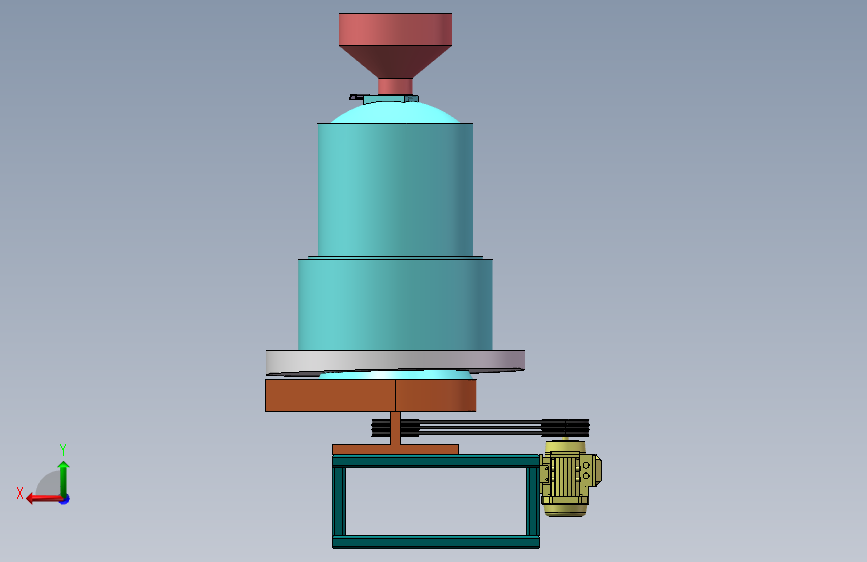867x562 pixels.
Task: Select the yellow electric motor
Action: [571, 477]
